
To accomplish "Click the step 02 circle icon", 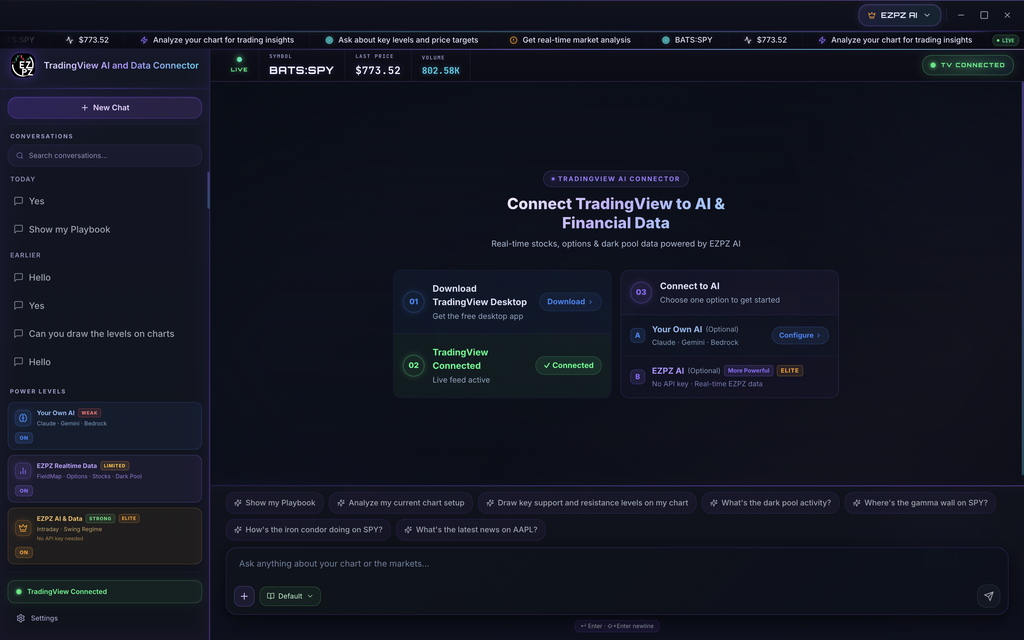I will click(413, 366).
